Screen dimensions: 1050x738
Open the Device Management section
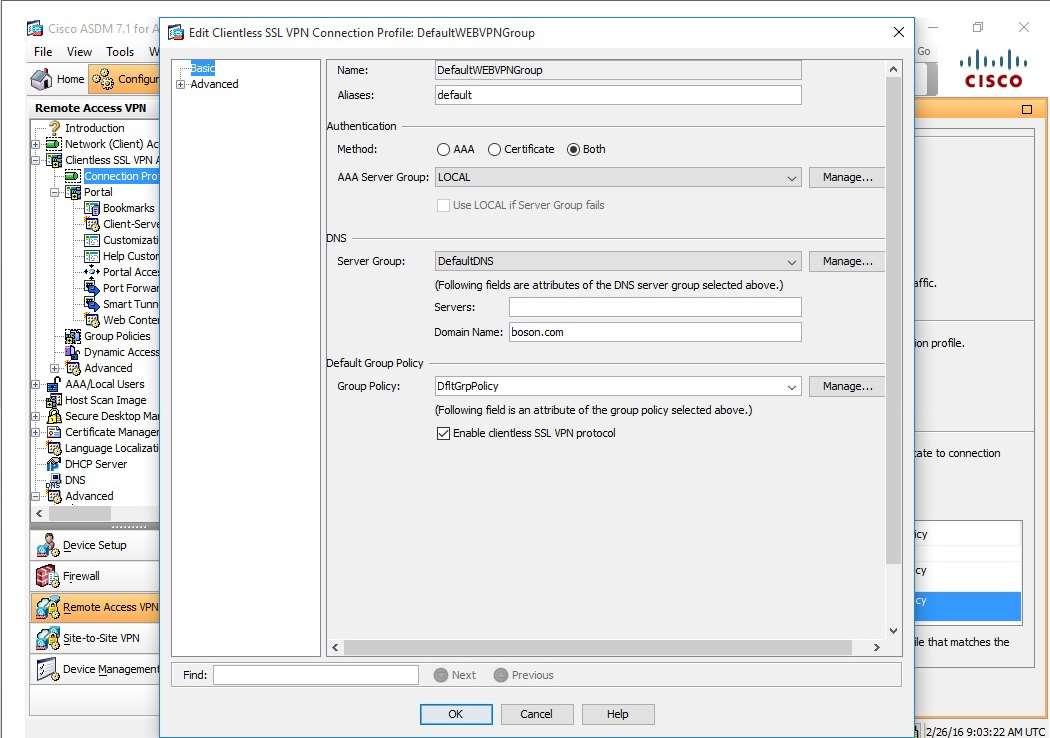(95, 669)
